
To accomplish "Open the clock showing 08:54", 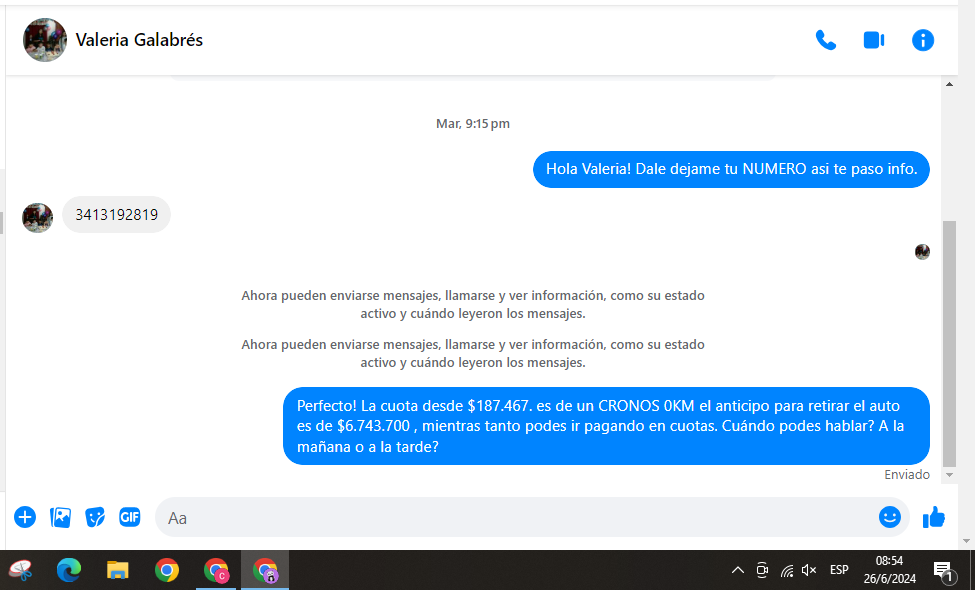I will pos(889,570).
